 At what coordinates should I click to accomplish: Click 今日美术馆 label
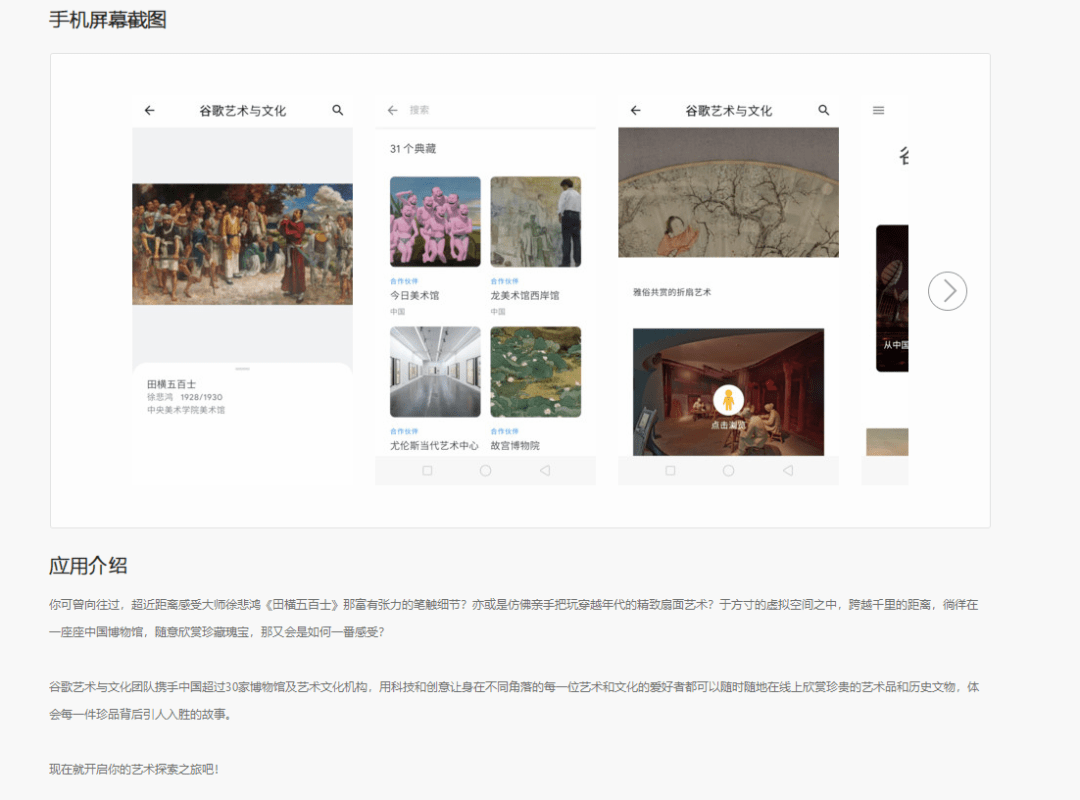click(x=415, y=296)
